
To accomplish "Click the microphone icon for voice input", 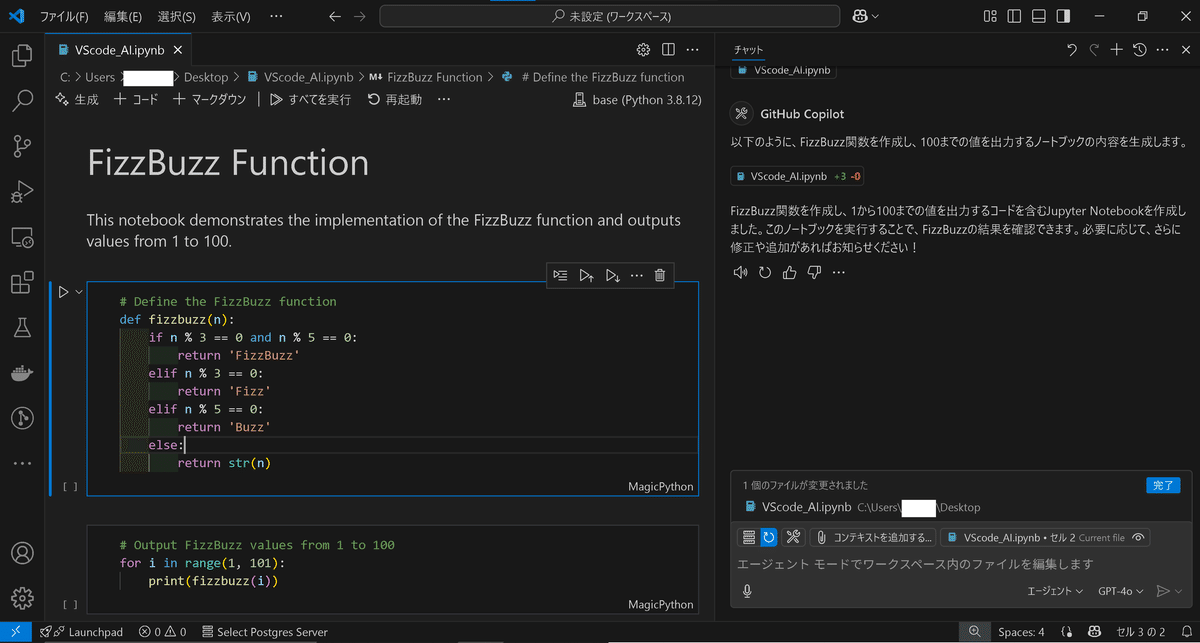I will pyautogui.click(x=747, y=591).
